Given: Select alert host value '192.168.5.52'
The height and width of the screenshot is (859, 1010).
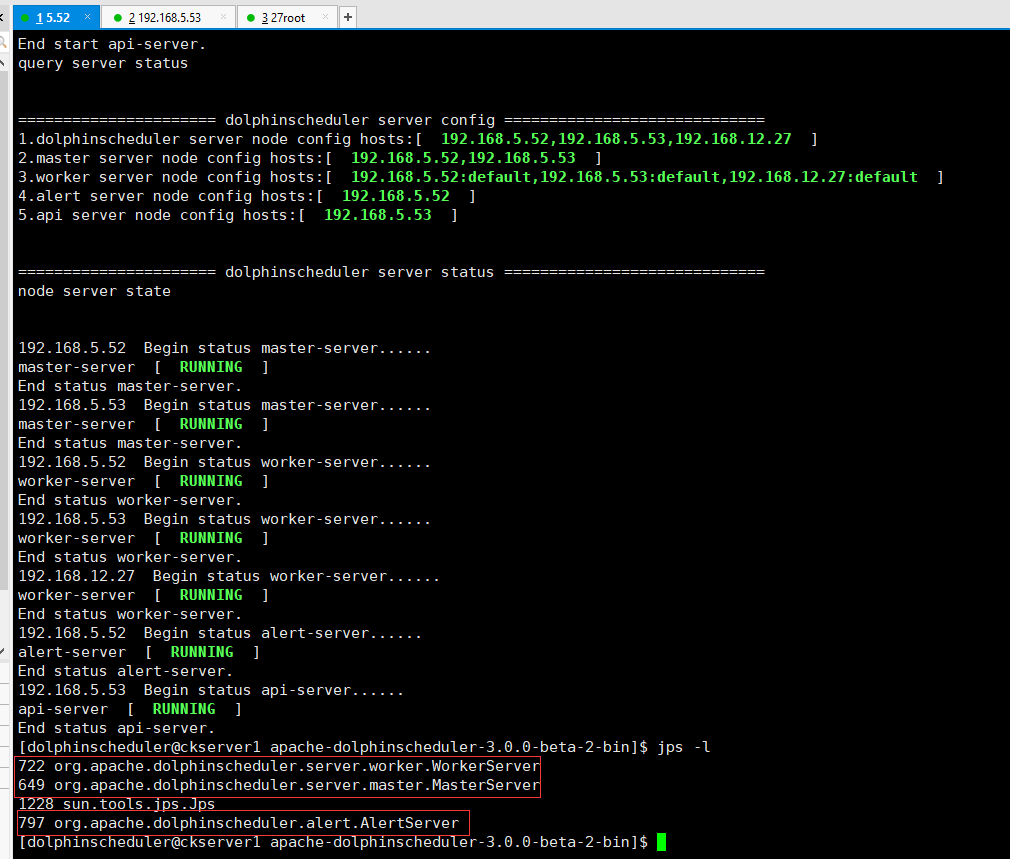Looking at the screenshot, I should 395,196.
